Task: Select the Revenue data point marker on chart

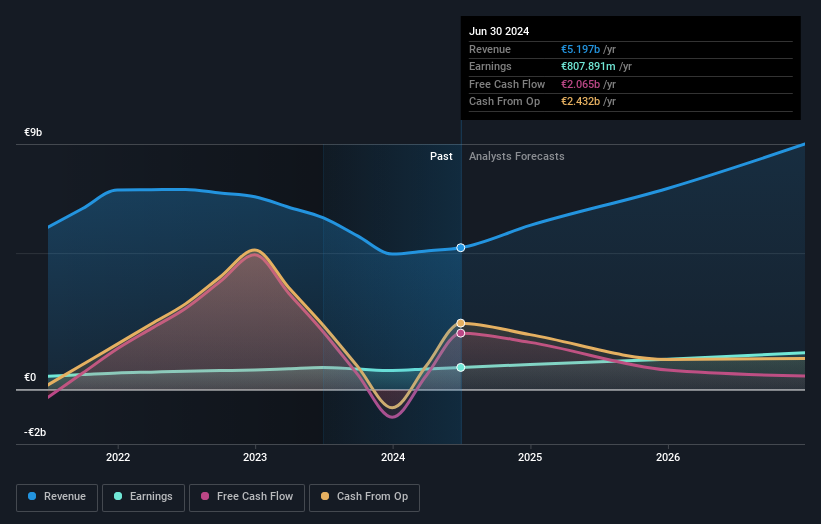Action: click(461, 248)
